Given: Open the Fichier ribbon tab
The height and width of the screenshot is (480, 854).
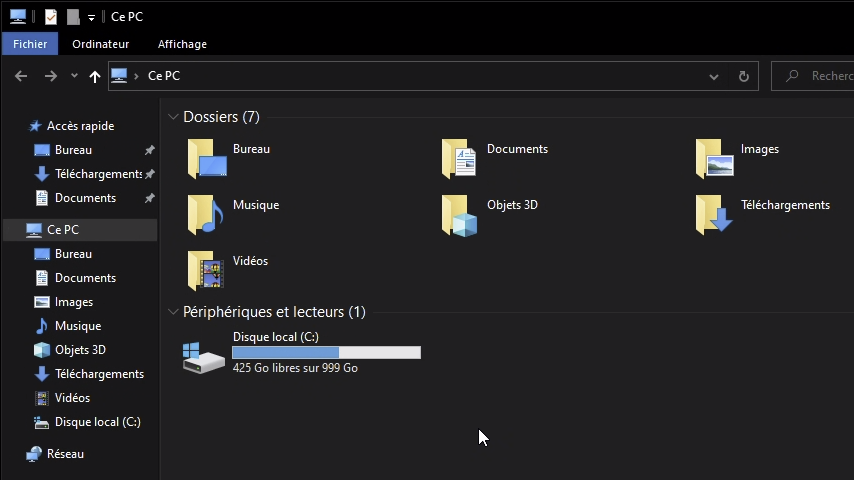Looking at the screenshot, I should point(30,44).
